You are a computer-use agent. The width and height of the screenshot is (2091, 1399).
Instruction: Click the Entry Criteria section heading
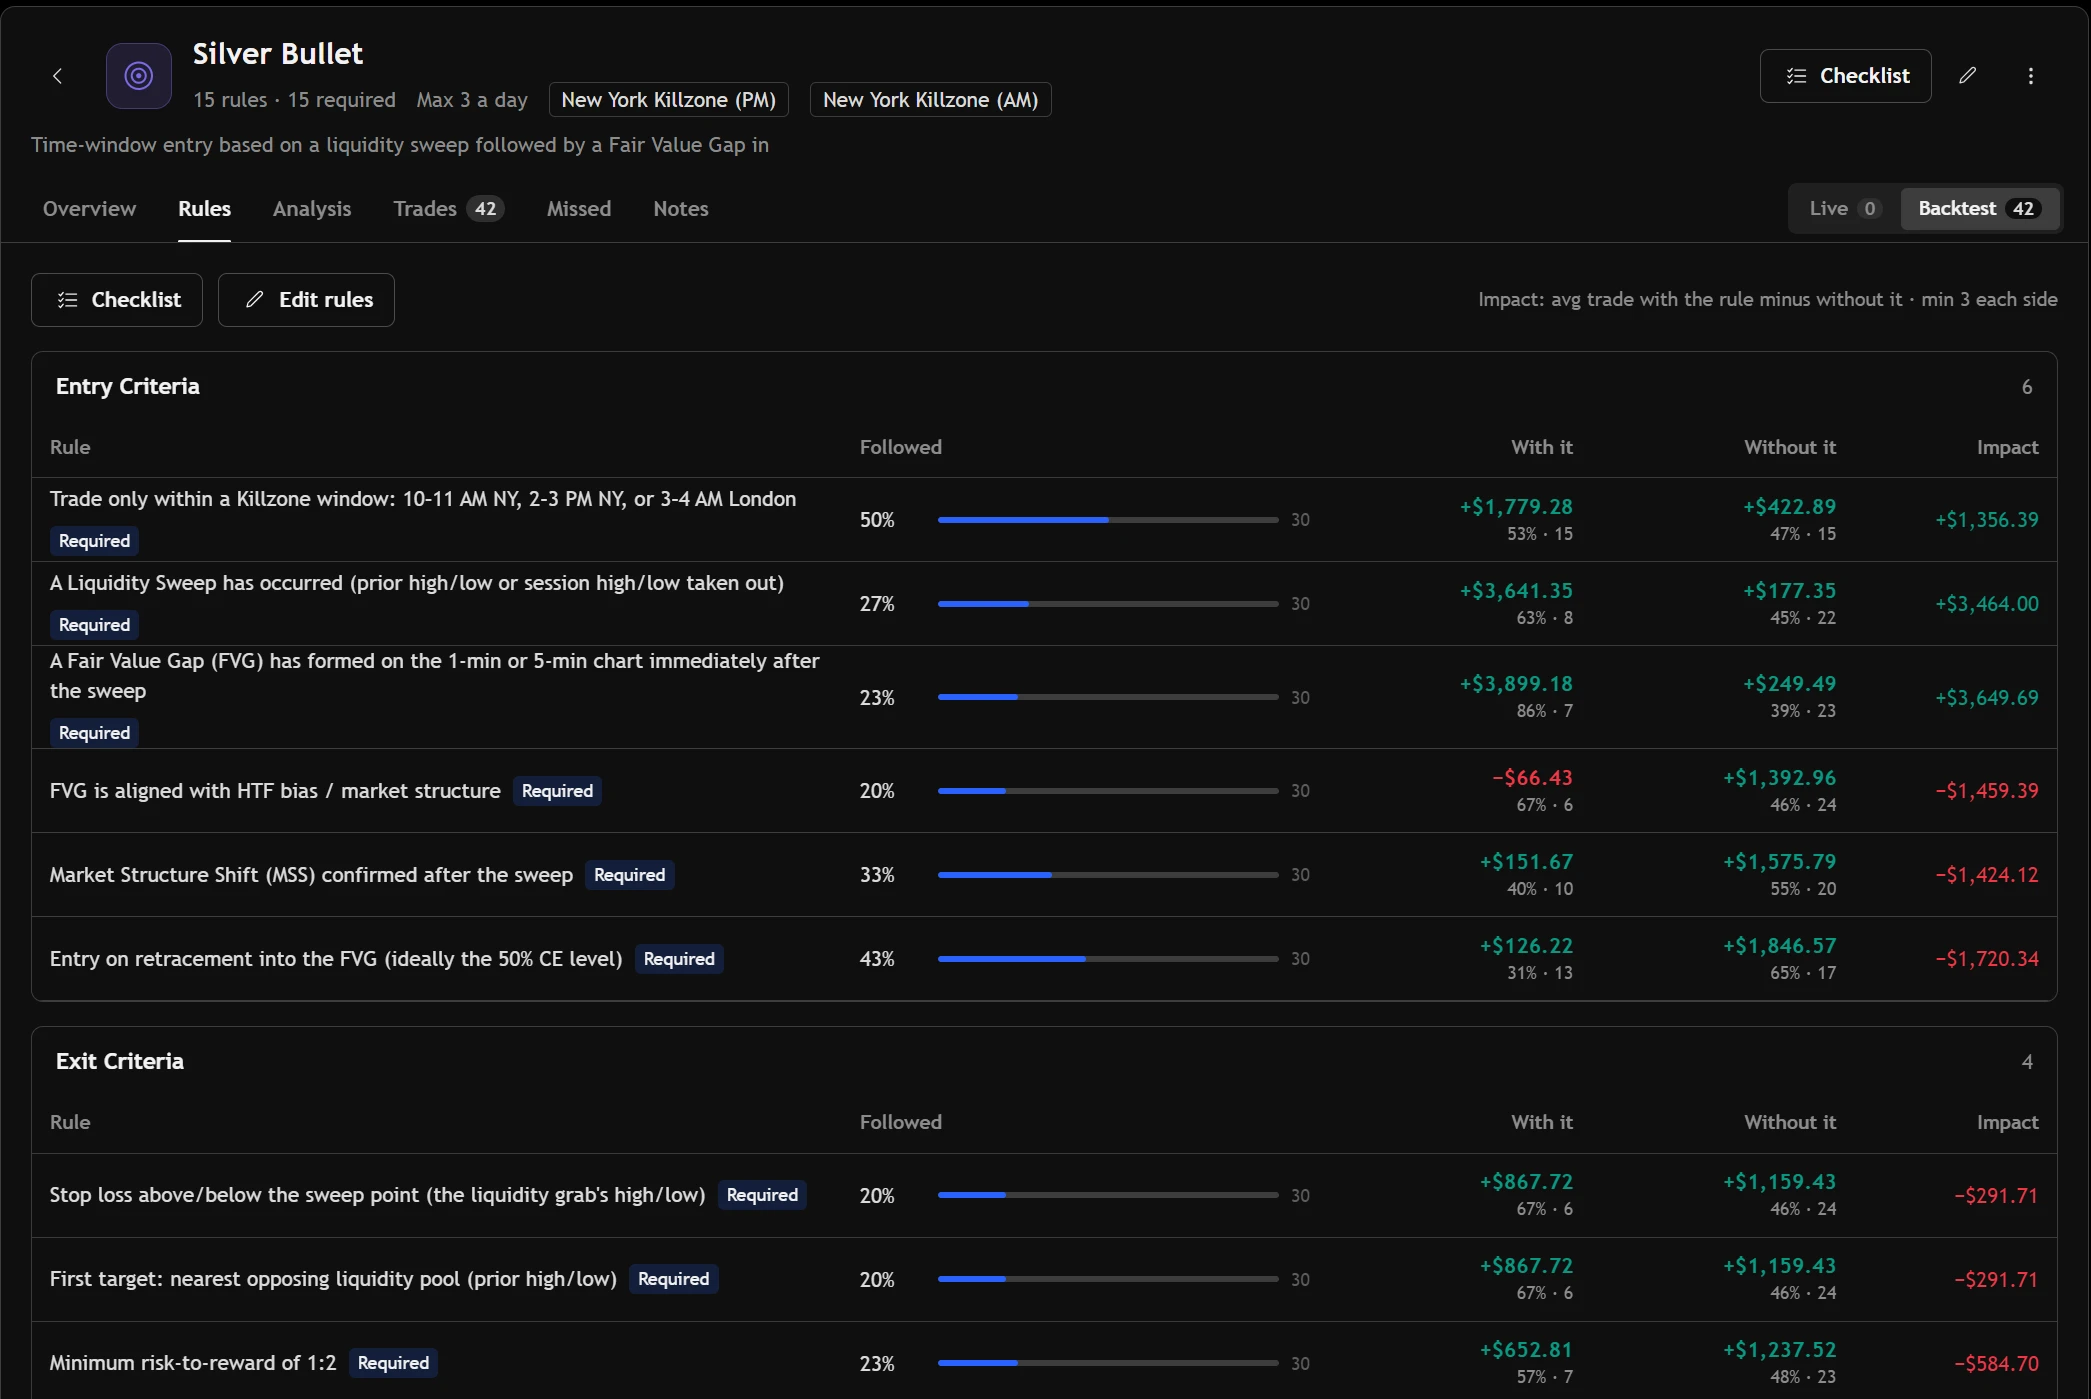coord(128,386)
